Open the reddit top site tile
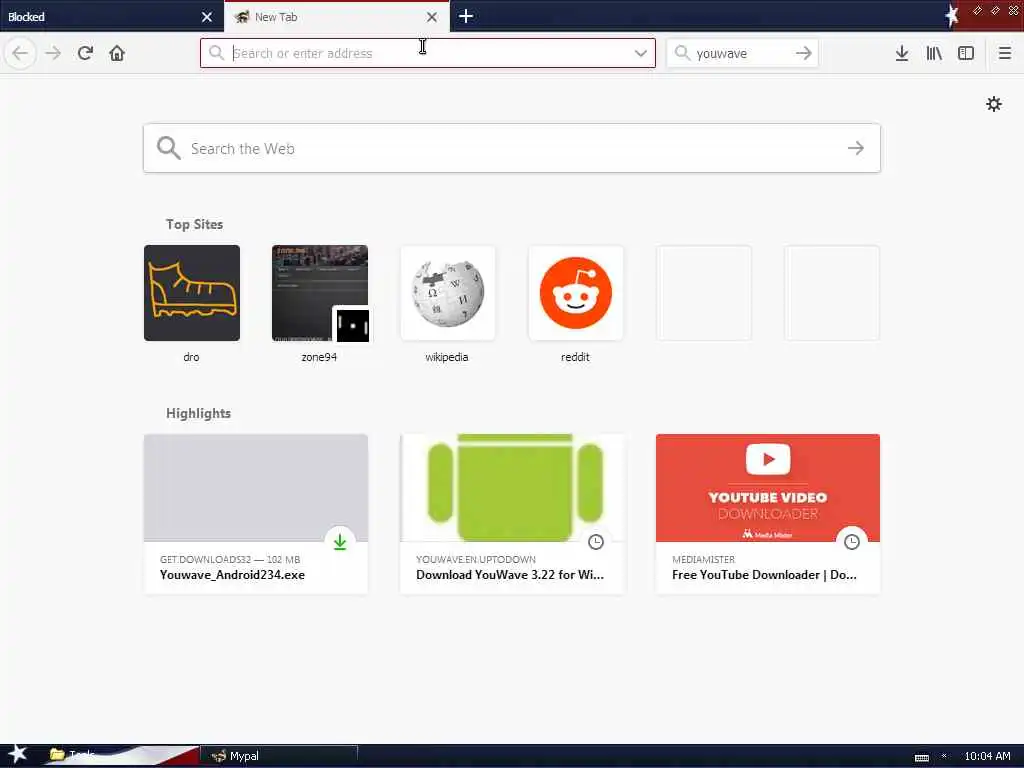Image resolution: width=1024 pixels, height=768 pixels. pyautogui.click(x=576, y=293)
